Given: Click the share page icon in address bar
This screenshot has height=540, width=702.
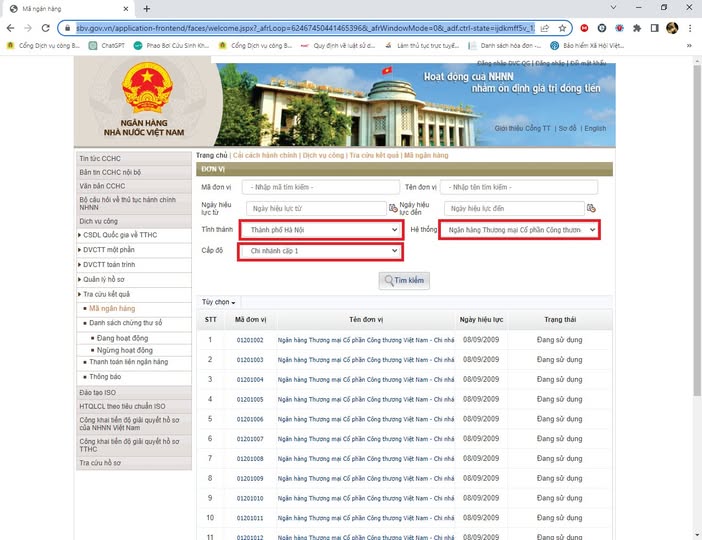Looking at the screenshot, I should pyautogui.click(x=545, y=28).
